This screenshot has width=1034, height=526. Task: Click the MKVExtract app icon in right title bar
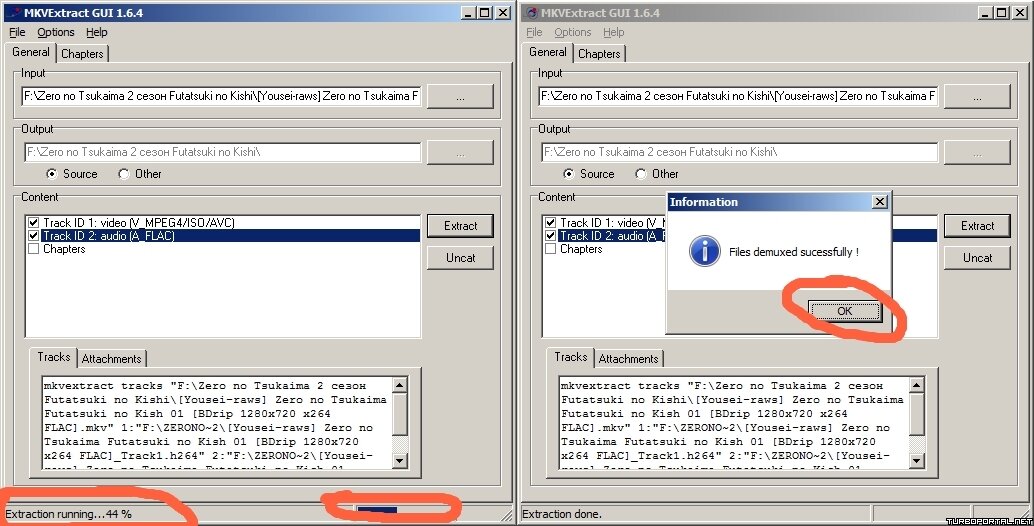532,13
